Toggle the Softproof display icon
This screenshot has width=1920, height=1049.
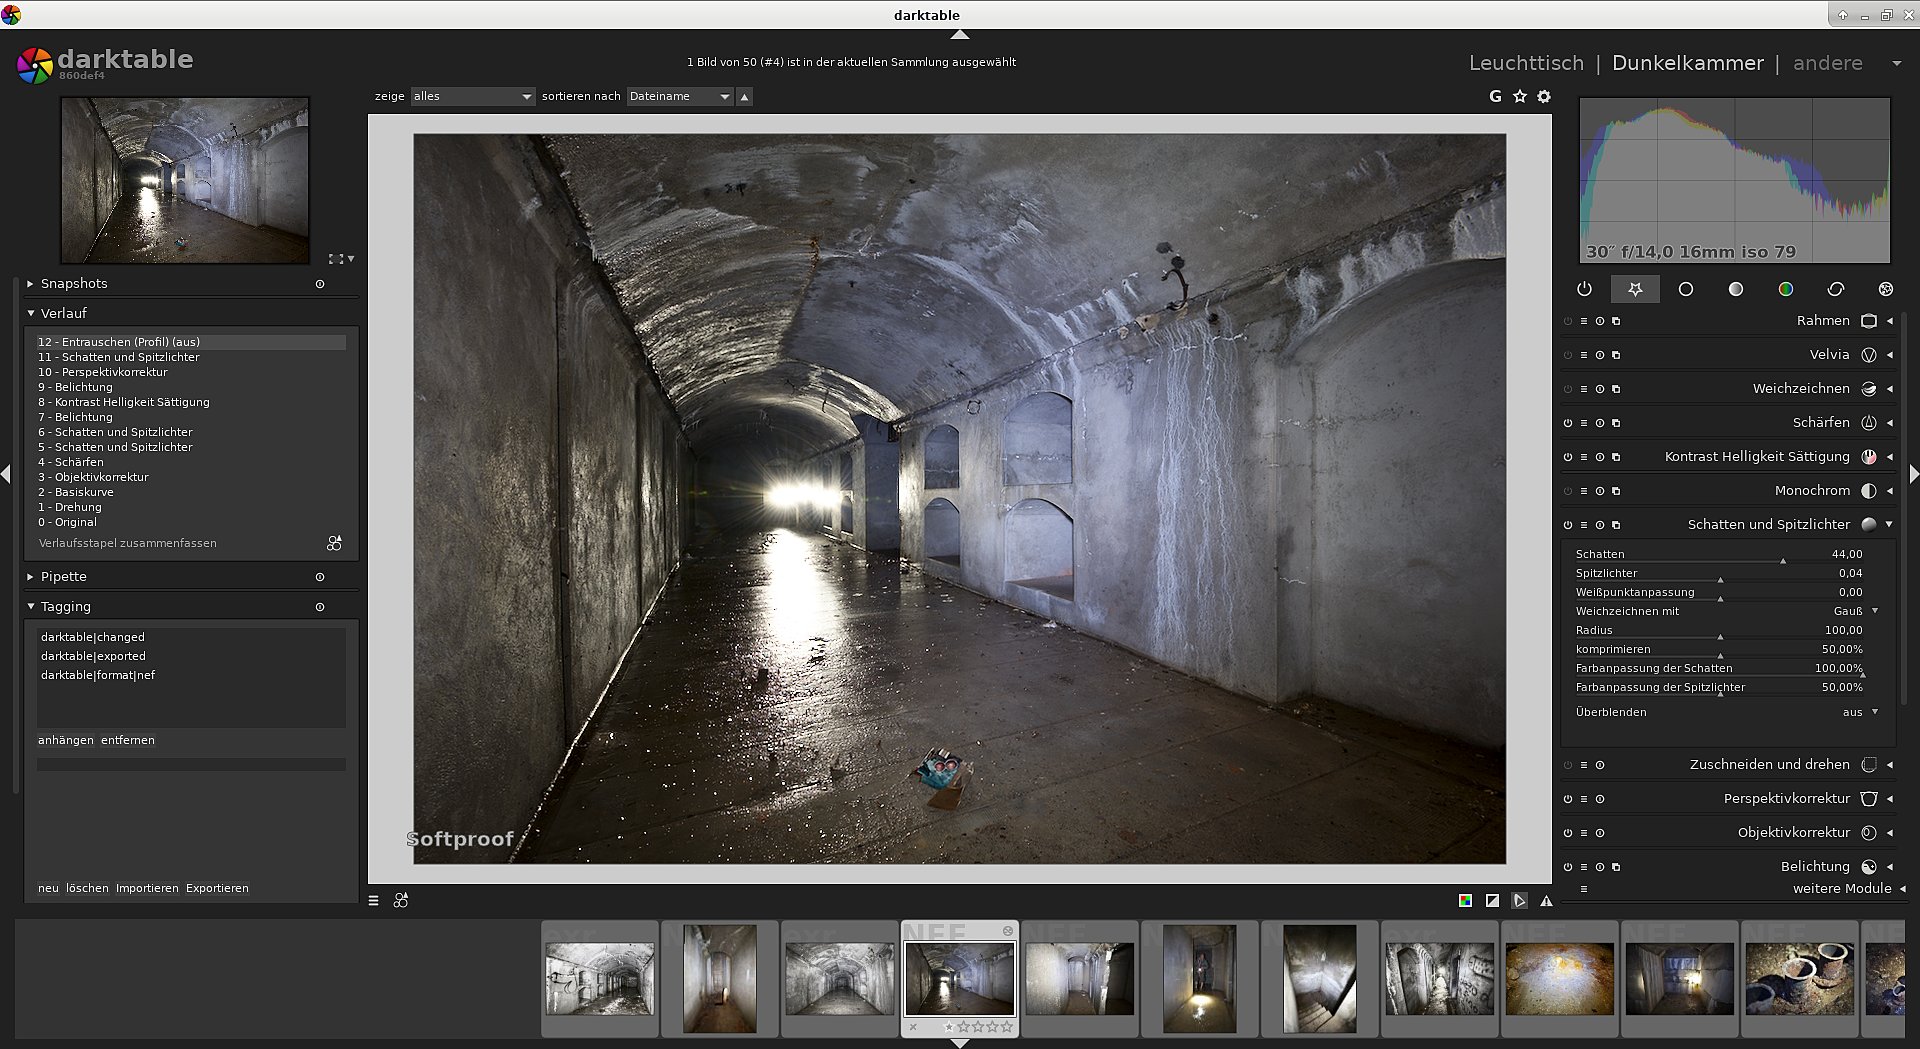(1519, 900)
